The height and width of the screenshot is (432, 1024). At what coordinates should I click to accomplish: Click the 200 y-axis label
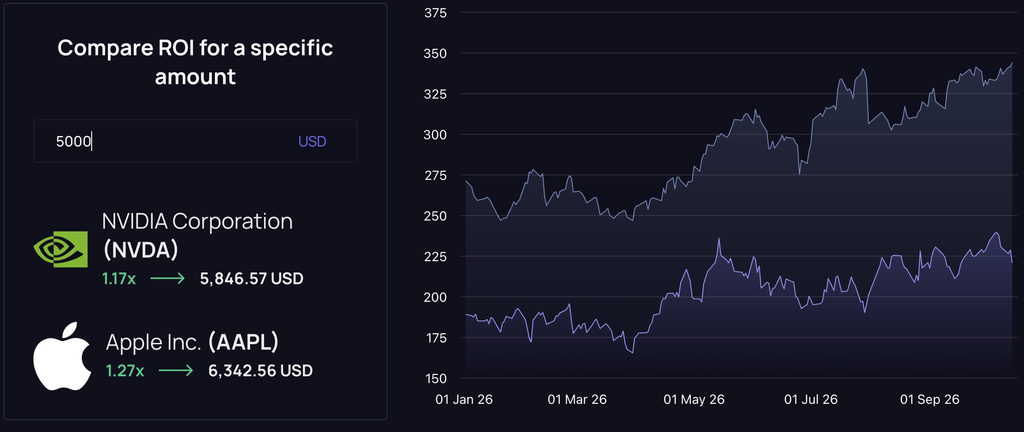click(435, 297)
